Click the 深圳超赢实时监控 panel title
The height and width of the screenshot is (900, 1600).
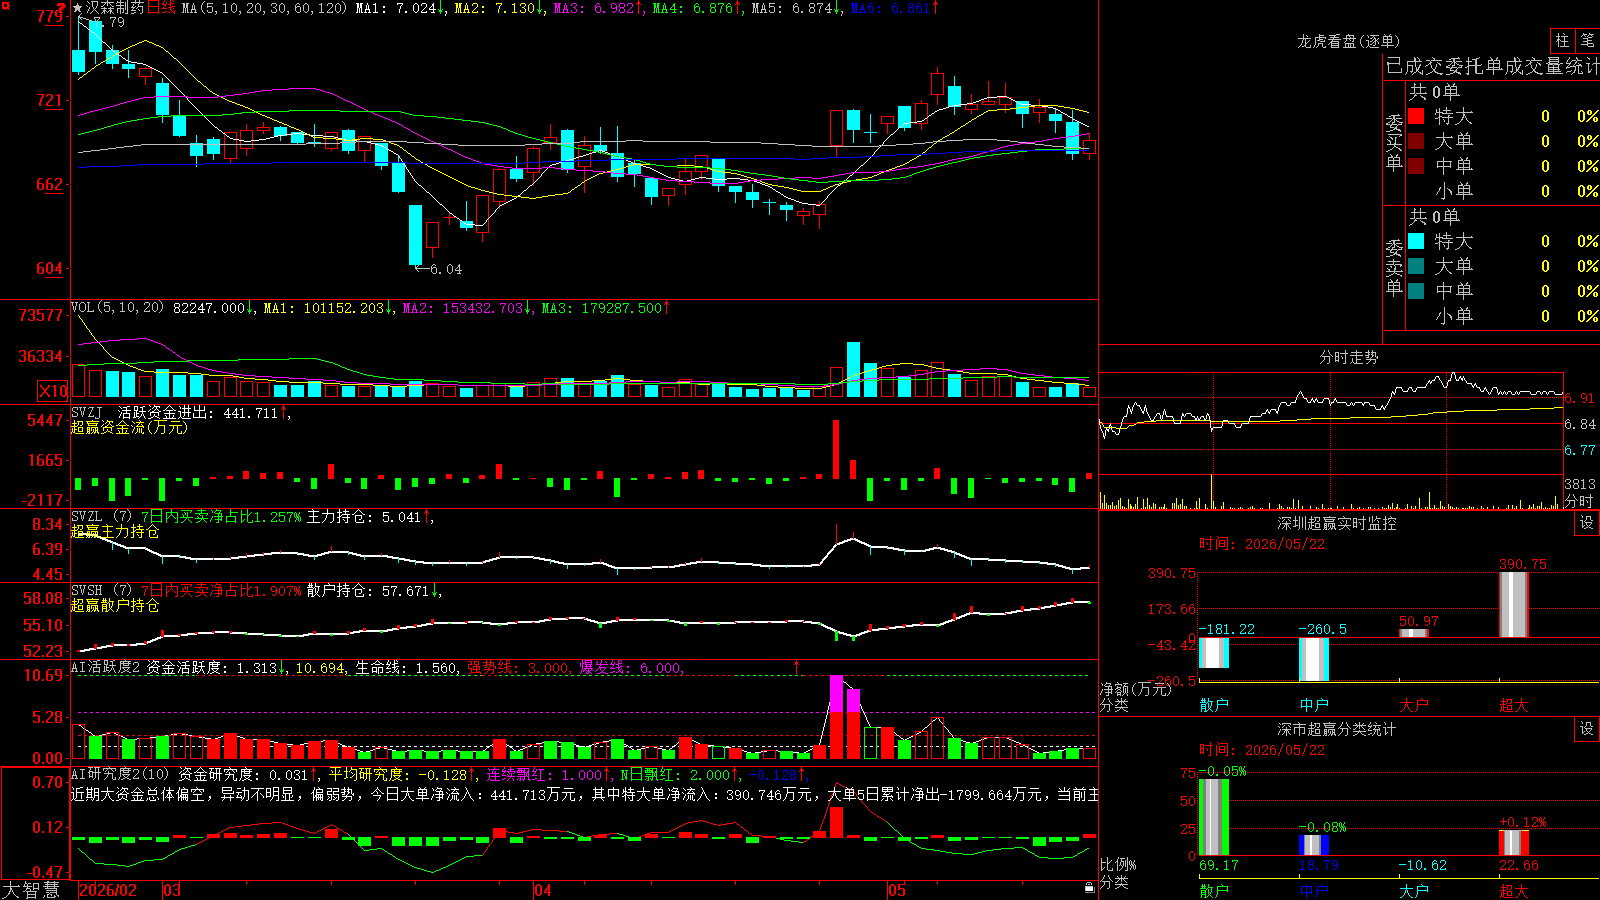point(1337,523)
